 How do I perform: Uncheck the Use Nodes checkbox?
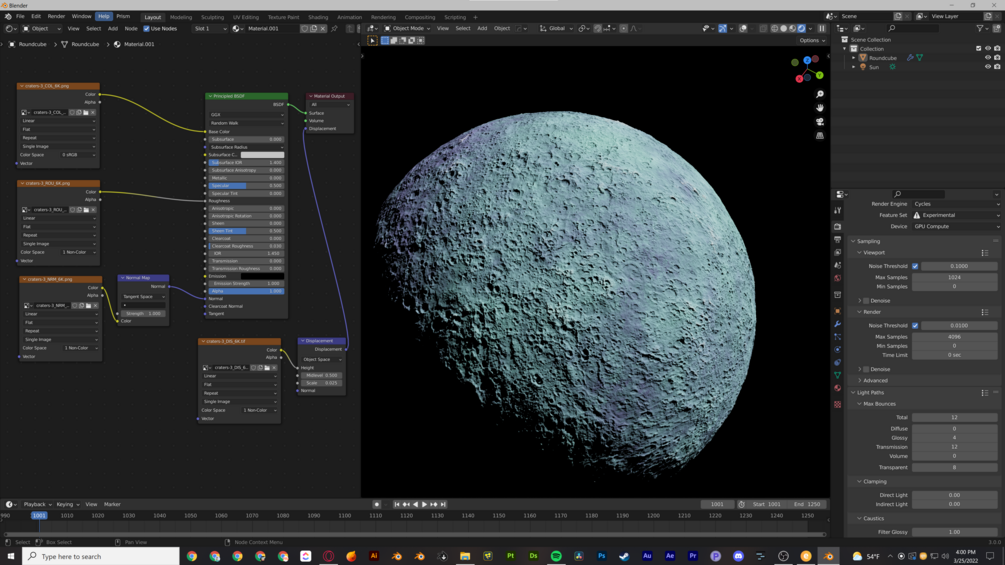[147, 29]
